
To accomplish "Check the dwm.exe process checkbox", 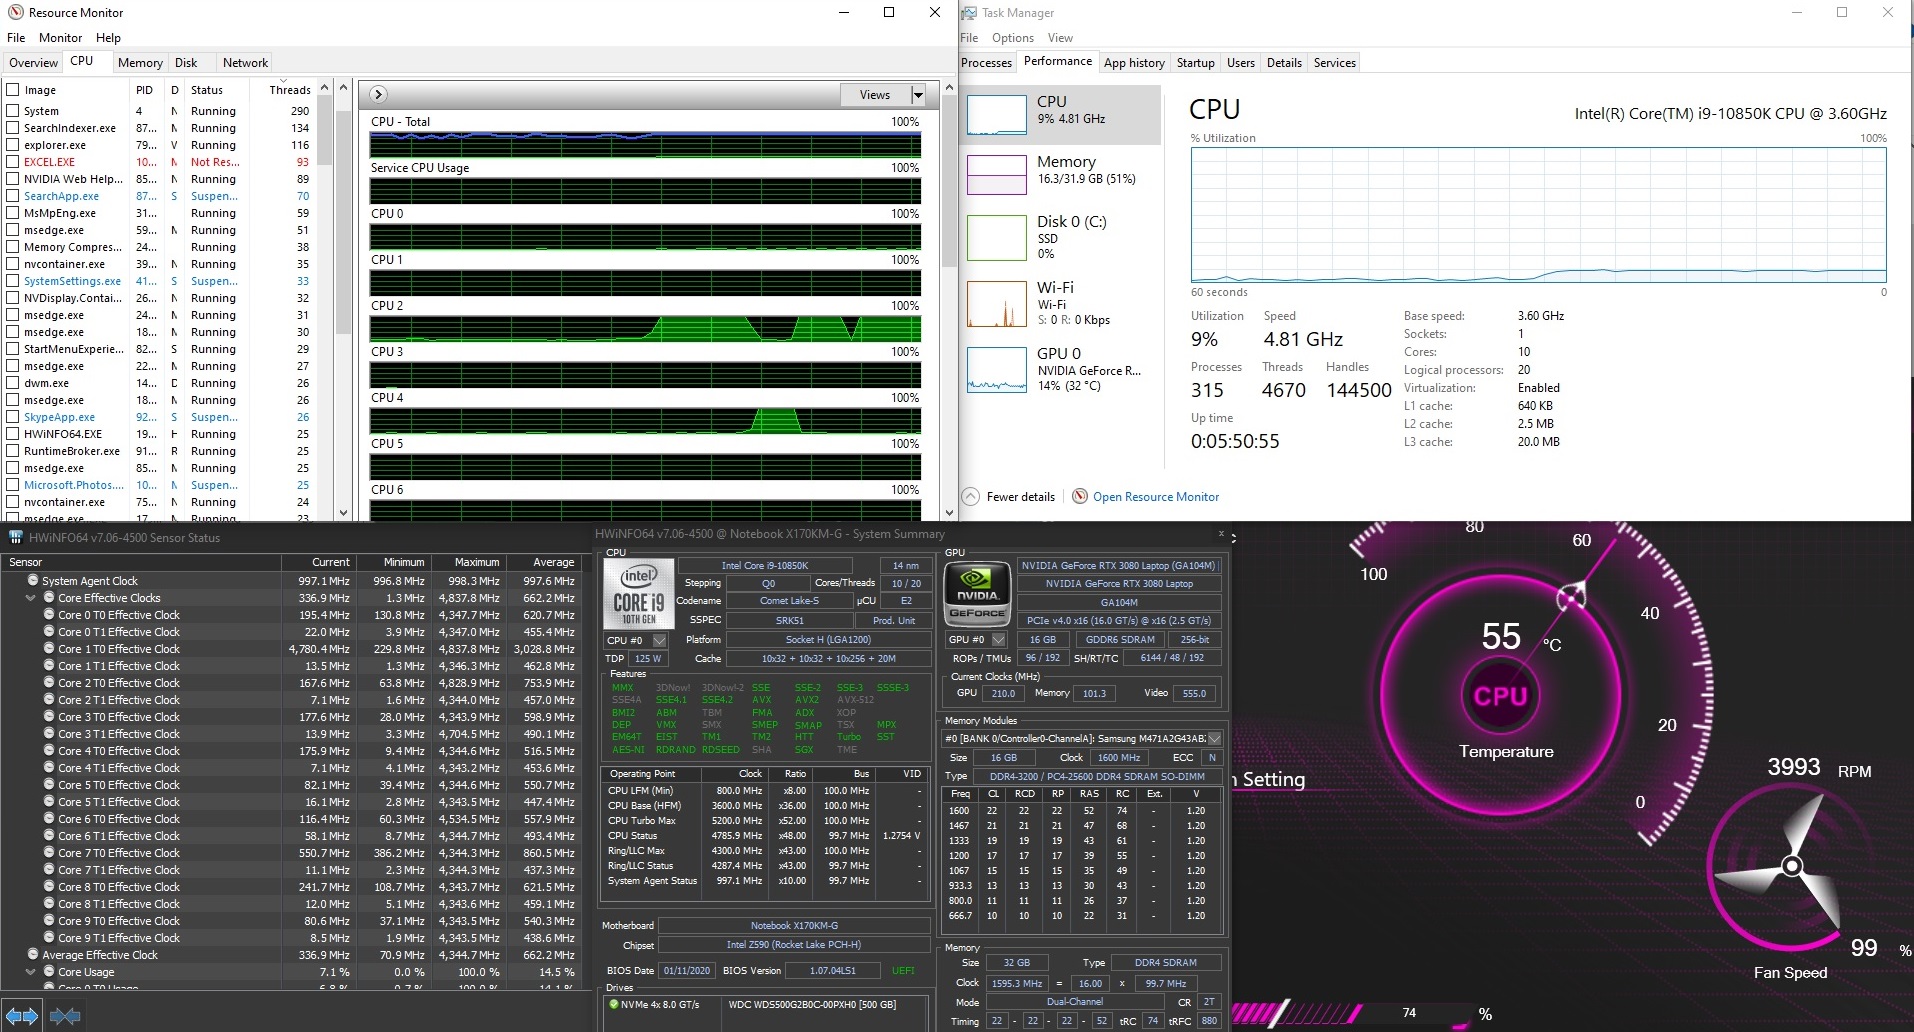I will click(13, 383).
